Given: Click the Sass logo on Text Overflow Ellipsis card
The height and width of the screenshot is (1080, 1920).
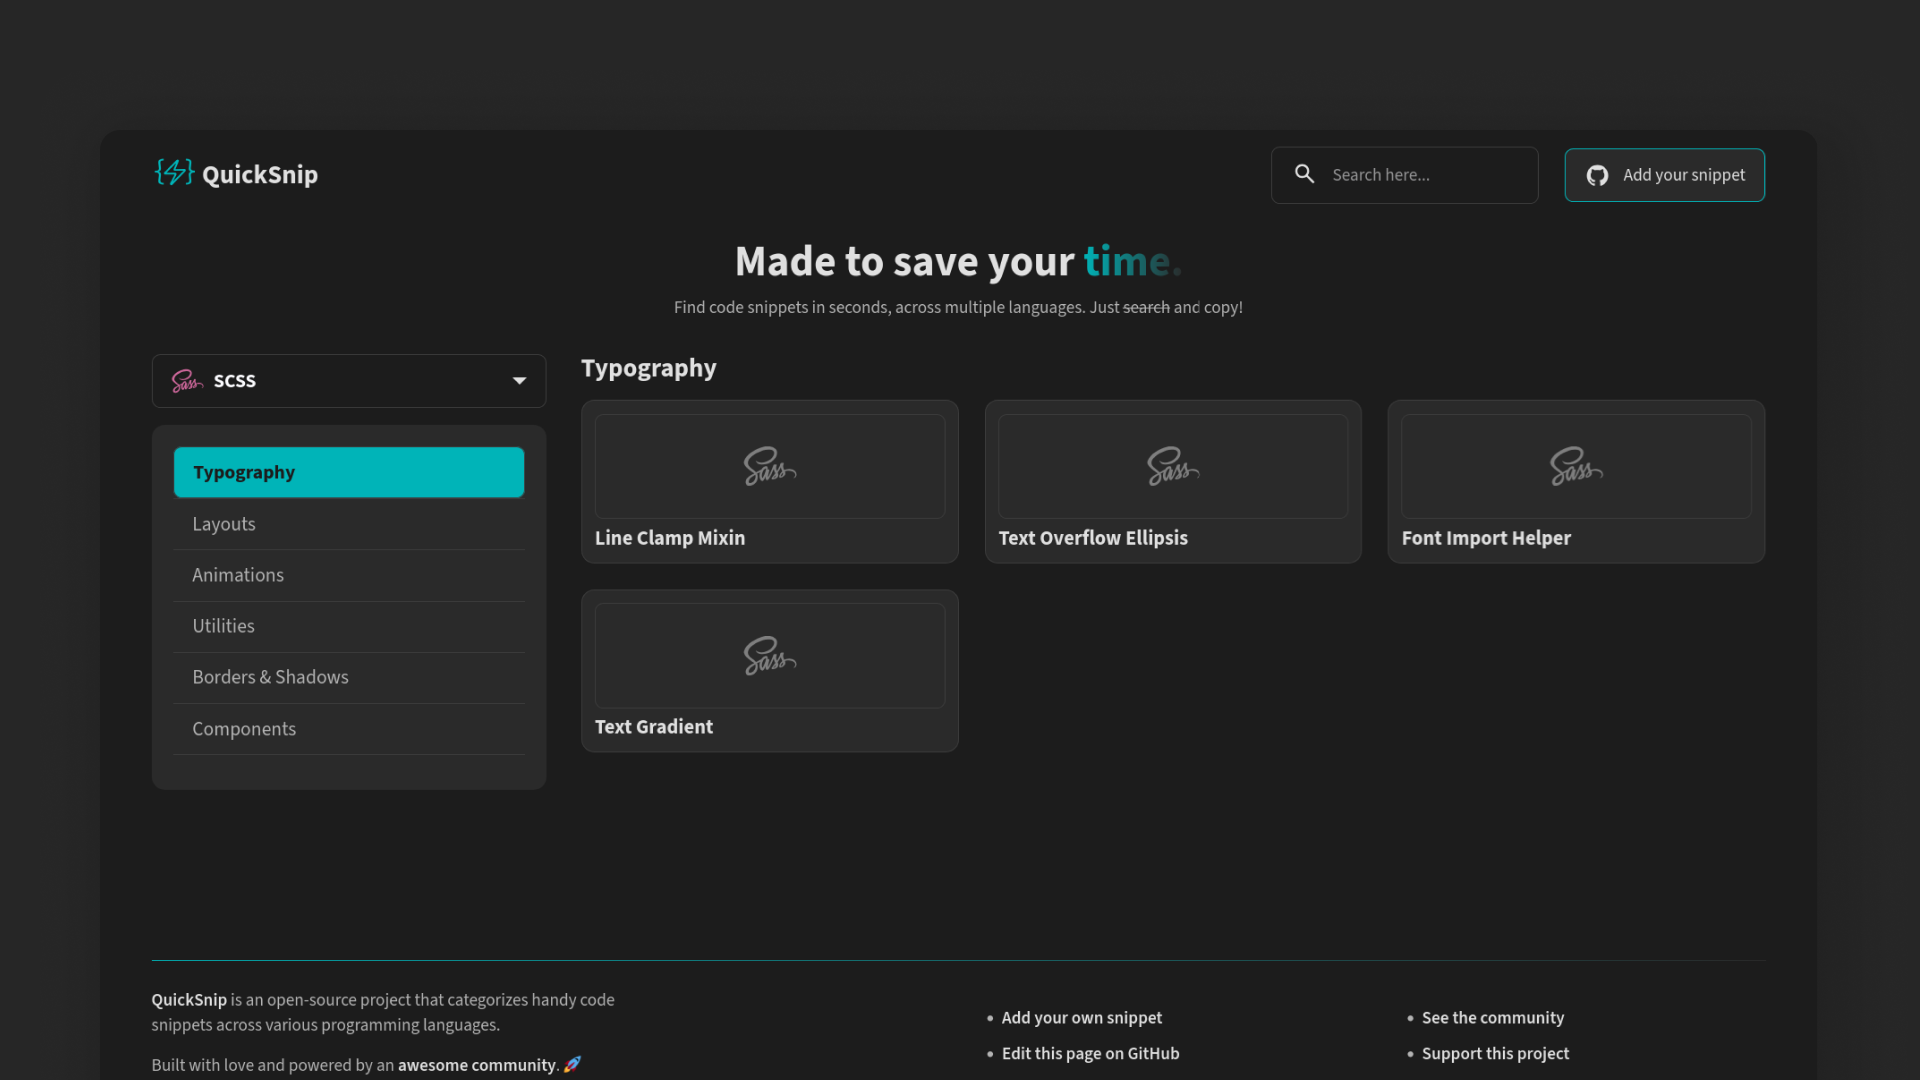Looking at the screenshot, I should pyautogui.click(x=1172, y=466).
